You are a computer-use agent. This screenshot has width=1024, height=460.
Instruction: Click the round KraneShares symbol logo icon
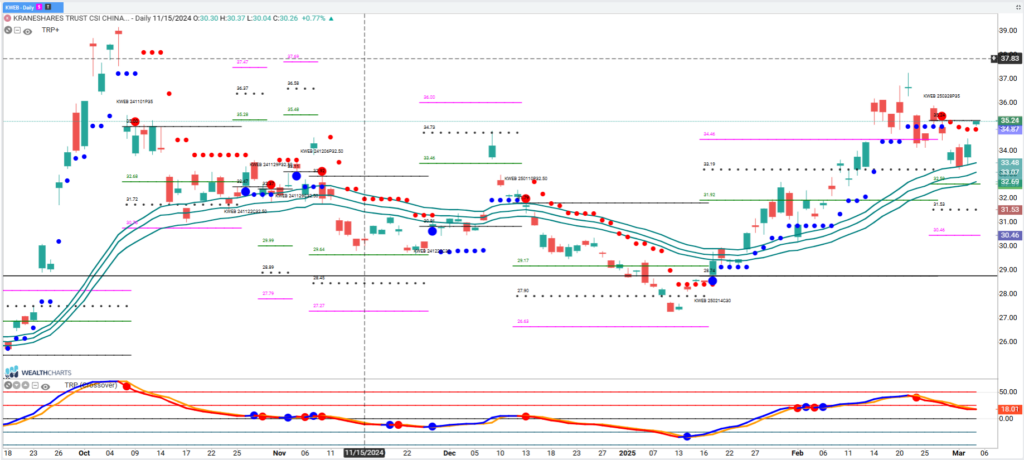tap(7, 18)
